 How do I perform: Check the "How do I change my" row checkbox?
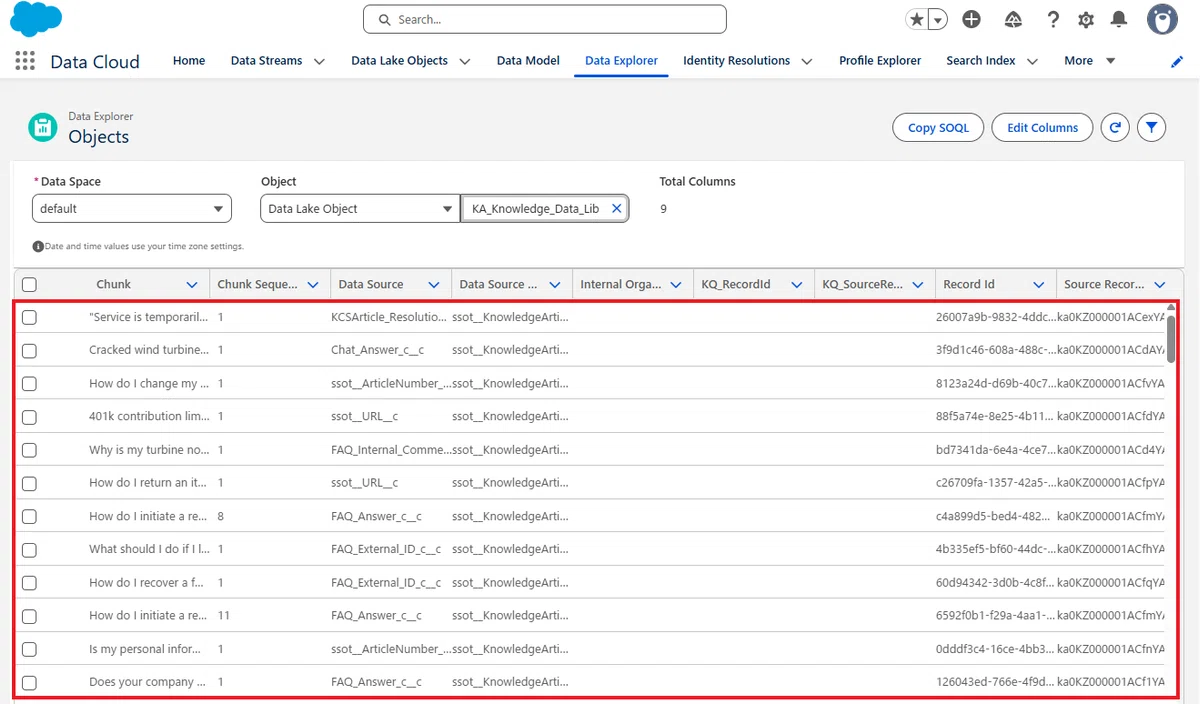pos(29,383)
